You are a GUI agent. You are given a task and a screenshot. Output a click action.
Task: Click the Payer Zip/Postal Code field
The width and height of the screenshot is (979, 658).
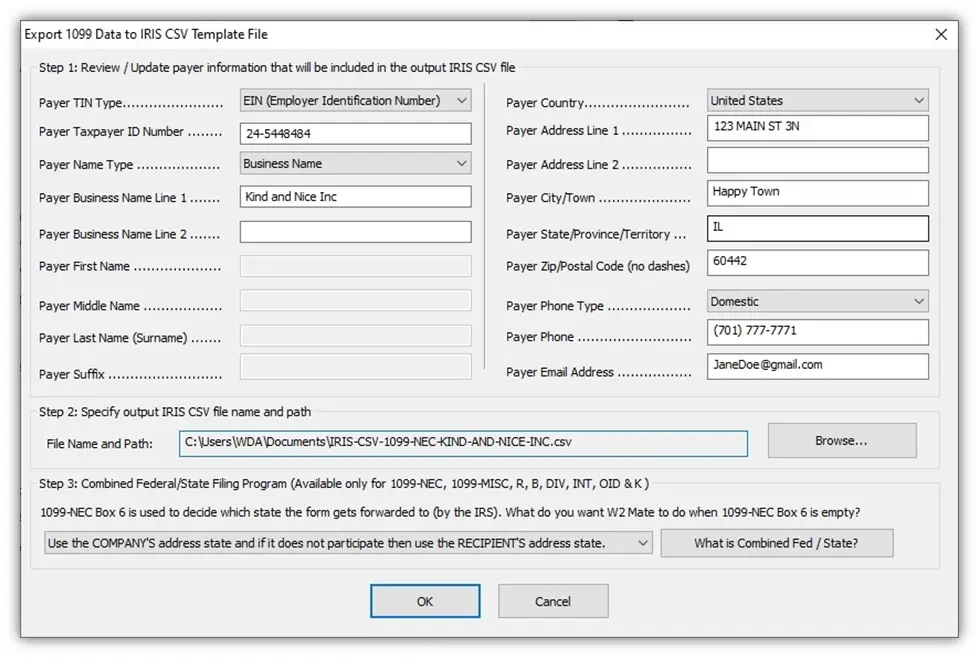[x=818, y=263]
